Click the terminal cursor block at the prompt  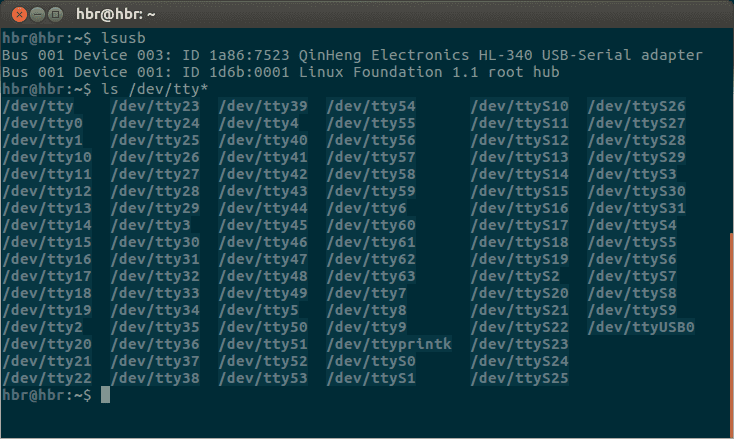coord(105,395)
